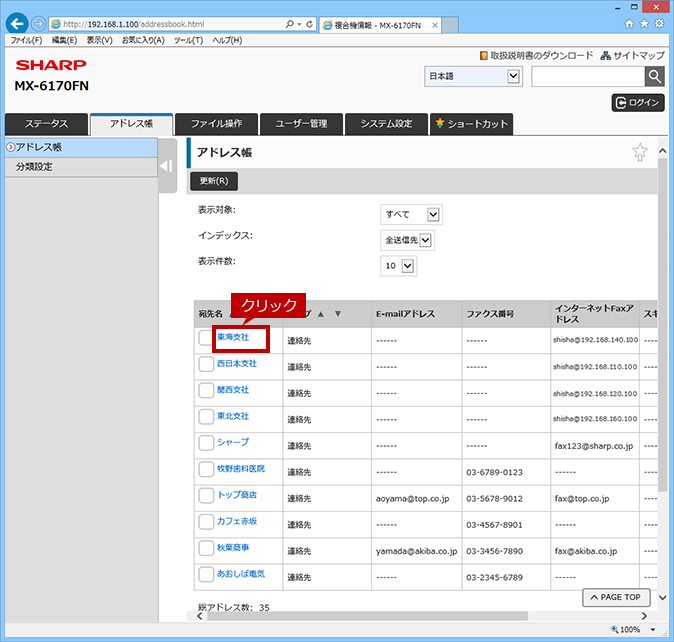Viewport: 674px width, 642px height.
Task: Open the 東海支社 address entry
Action: (x=233, y=337)
